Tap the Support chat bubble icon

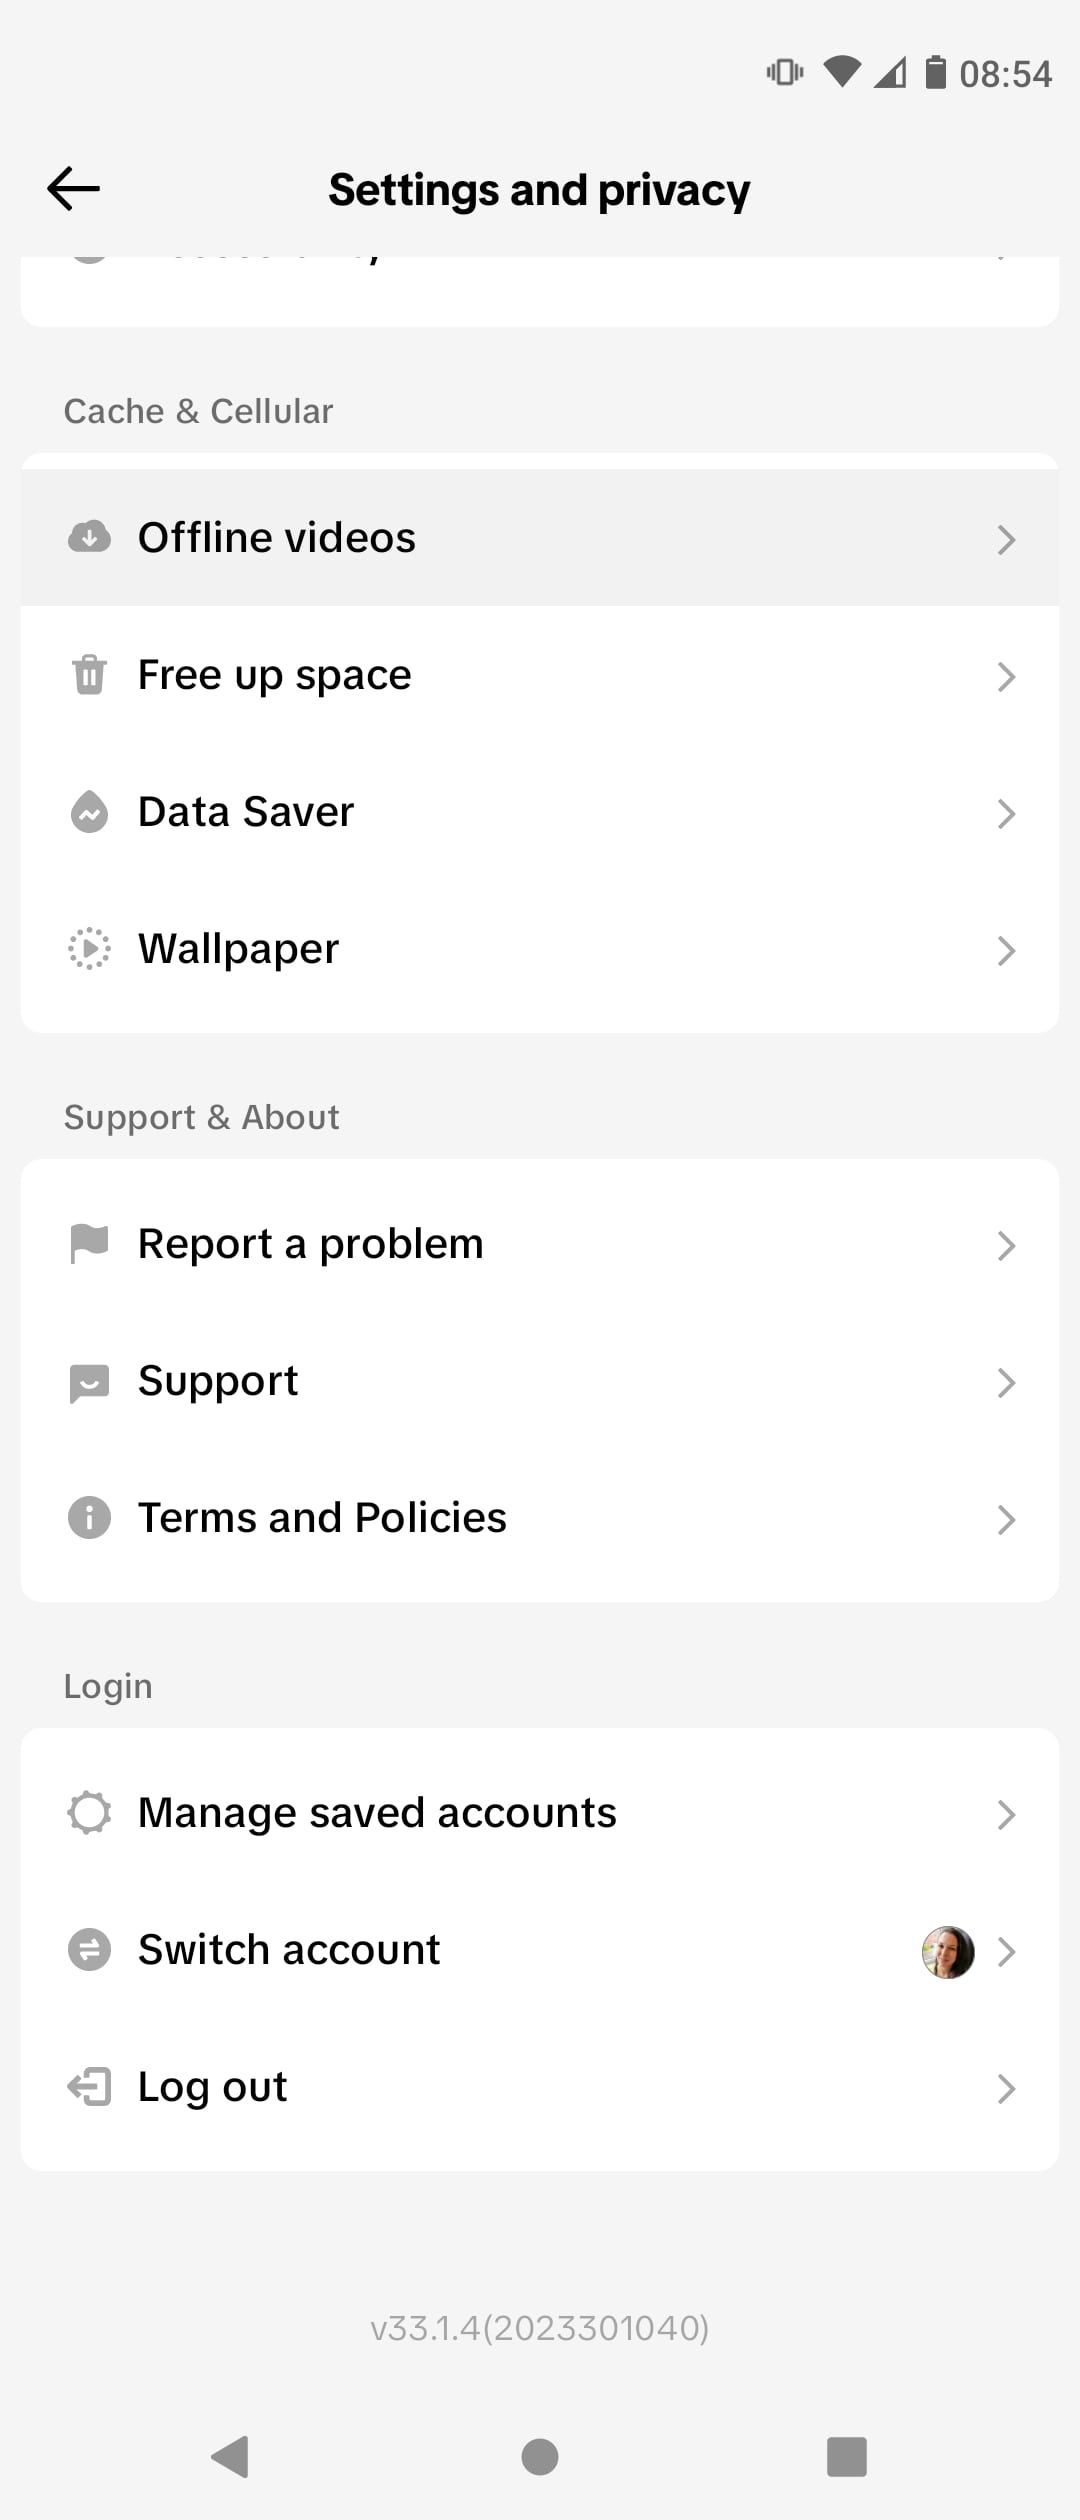pyautogui.click(x=89, y=1382)
